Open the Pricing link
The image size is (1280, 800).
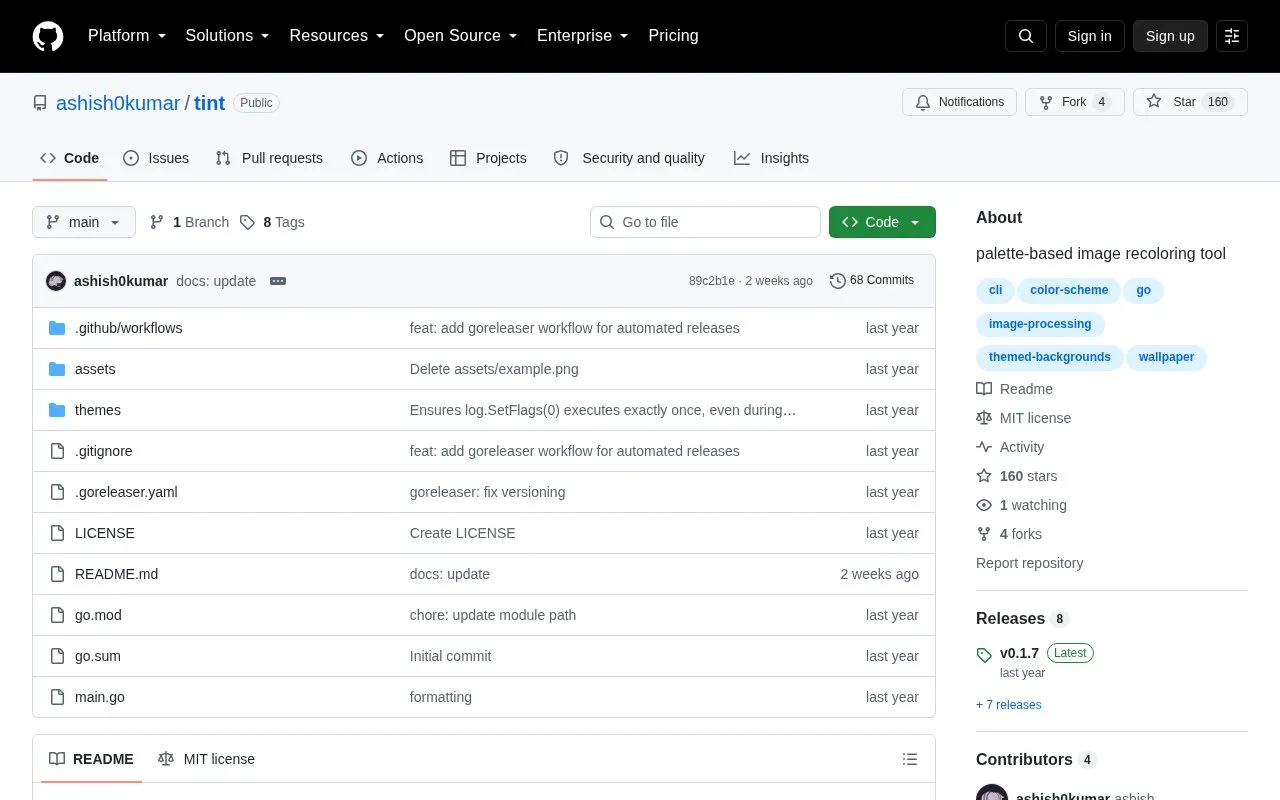pos(673,36)
